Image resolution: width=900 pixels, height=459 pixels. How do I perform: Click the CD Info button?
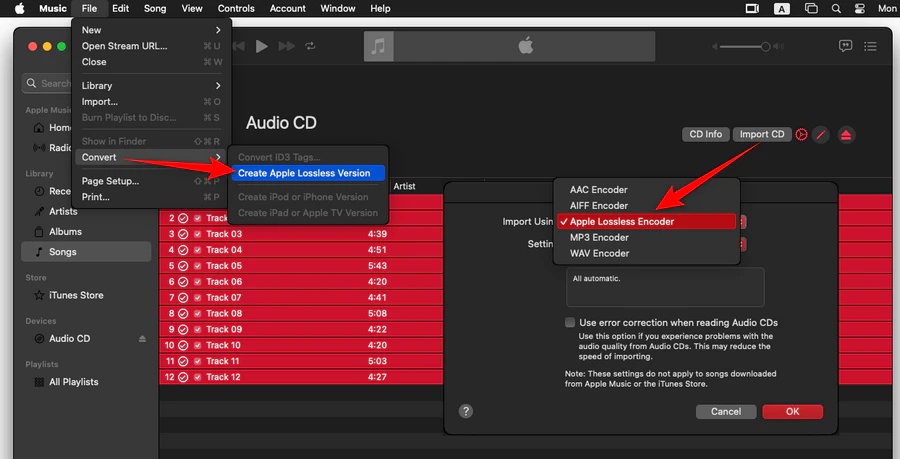click(x=705, y=134)
